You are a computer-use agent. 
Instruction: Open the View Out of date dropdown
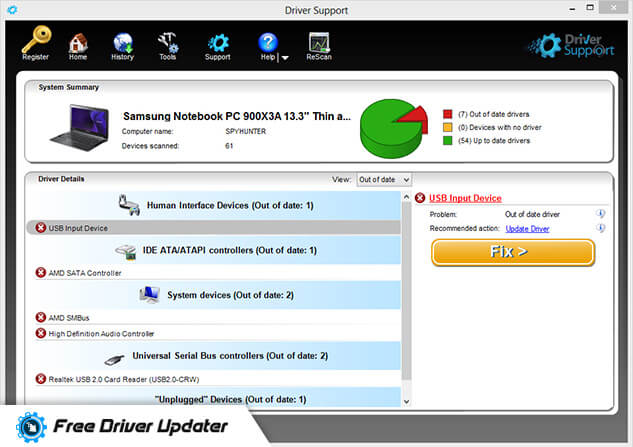tap(384, 180)
